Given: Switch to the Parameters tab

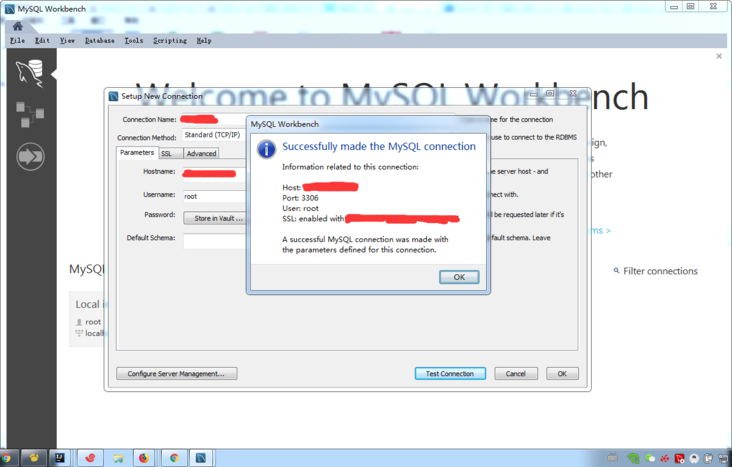Looking at the screenshot, I should tap(137, 153).
